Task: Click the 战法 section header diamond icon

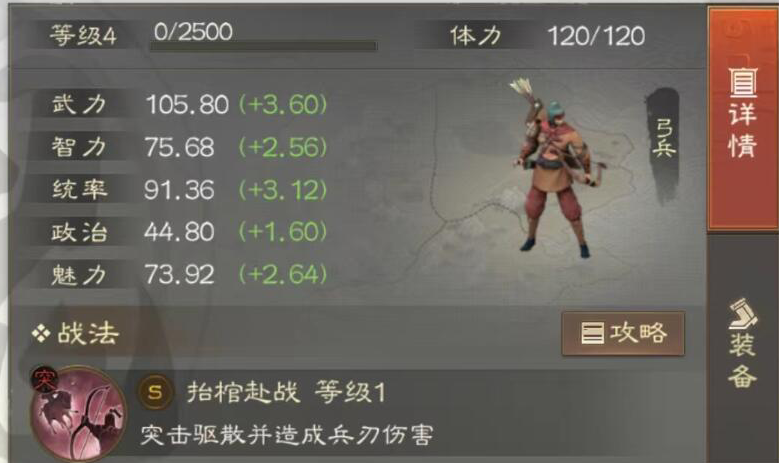Action: 41,333
